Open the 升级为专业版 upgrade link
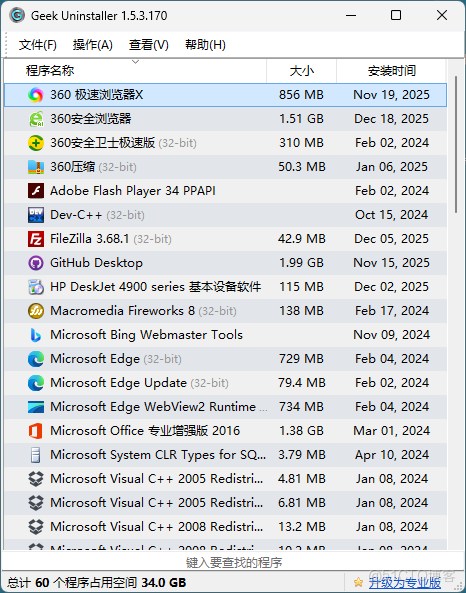This screenshot has height=593, width=466. click(405, 583)
